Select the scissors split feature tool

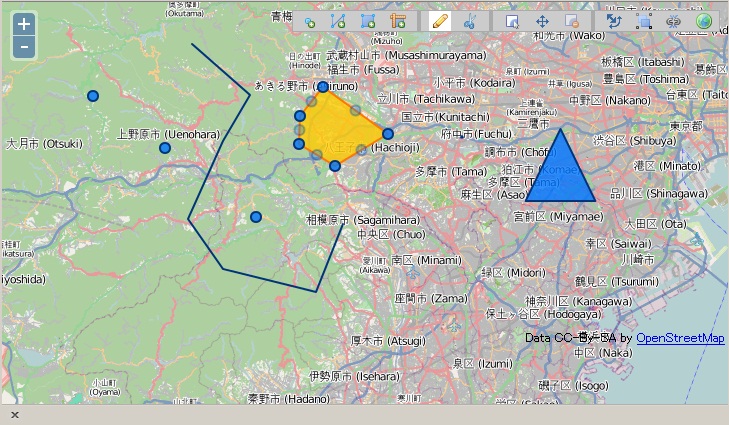[x=468, y=21]
